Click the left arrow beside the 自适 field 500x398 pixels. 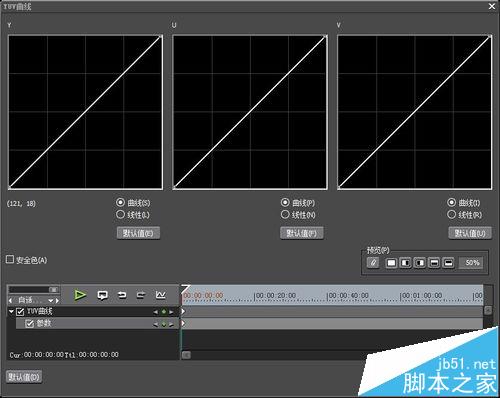[10, 300]
